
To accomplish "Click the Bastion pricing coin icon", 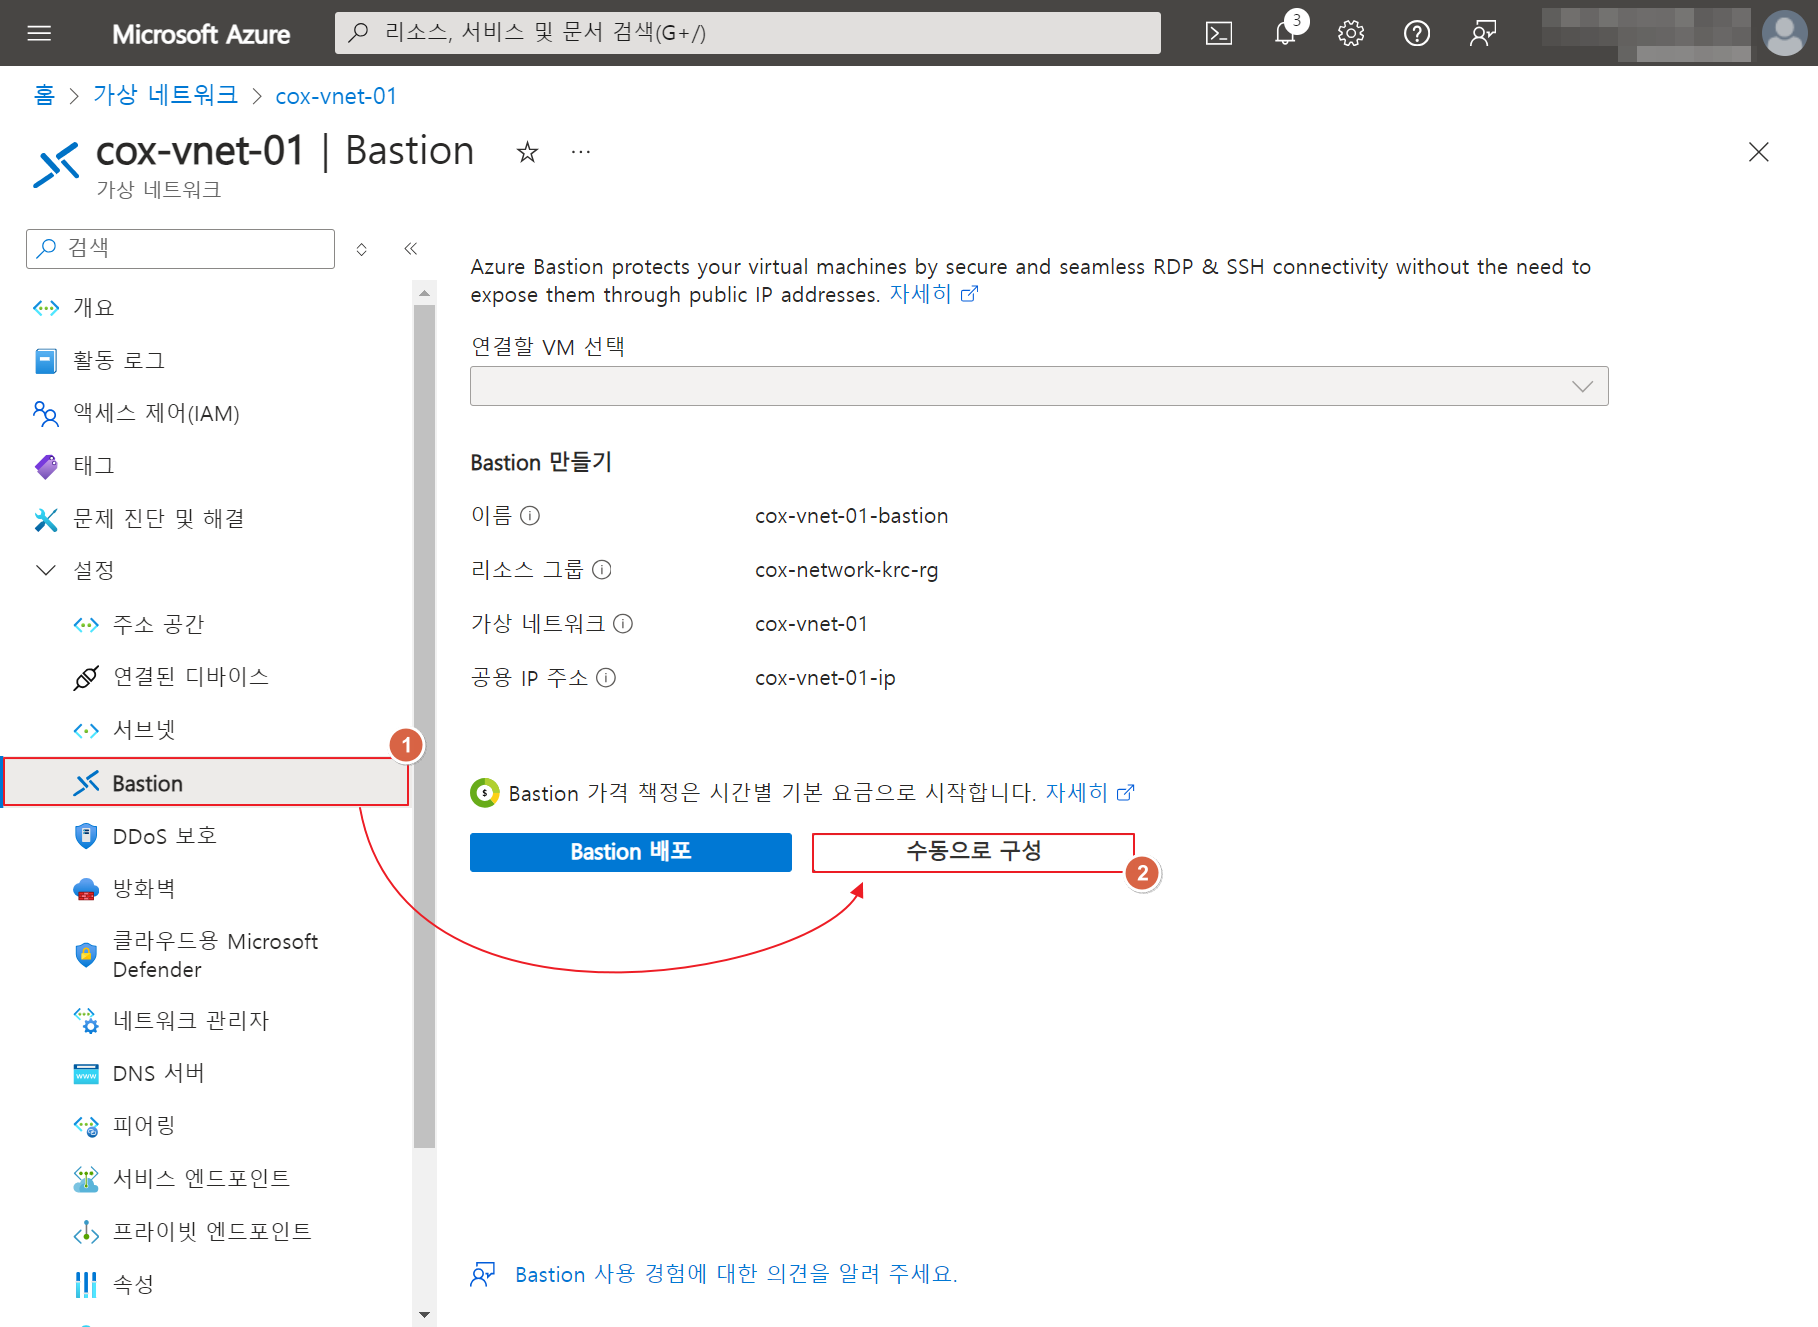I will click(x=484, y=792).
